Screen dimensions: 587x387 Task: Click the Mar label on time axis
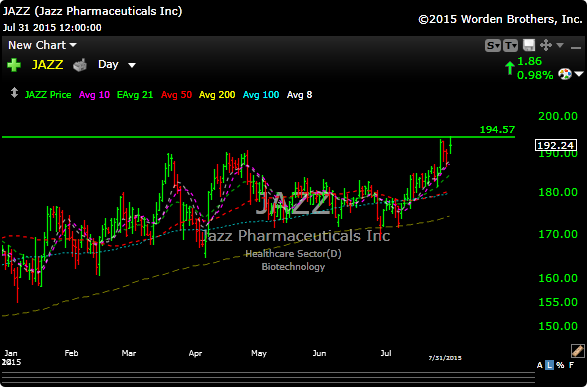(129, 353)
